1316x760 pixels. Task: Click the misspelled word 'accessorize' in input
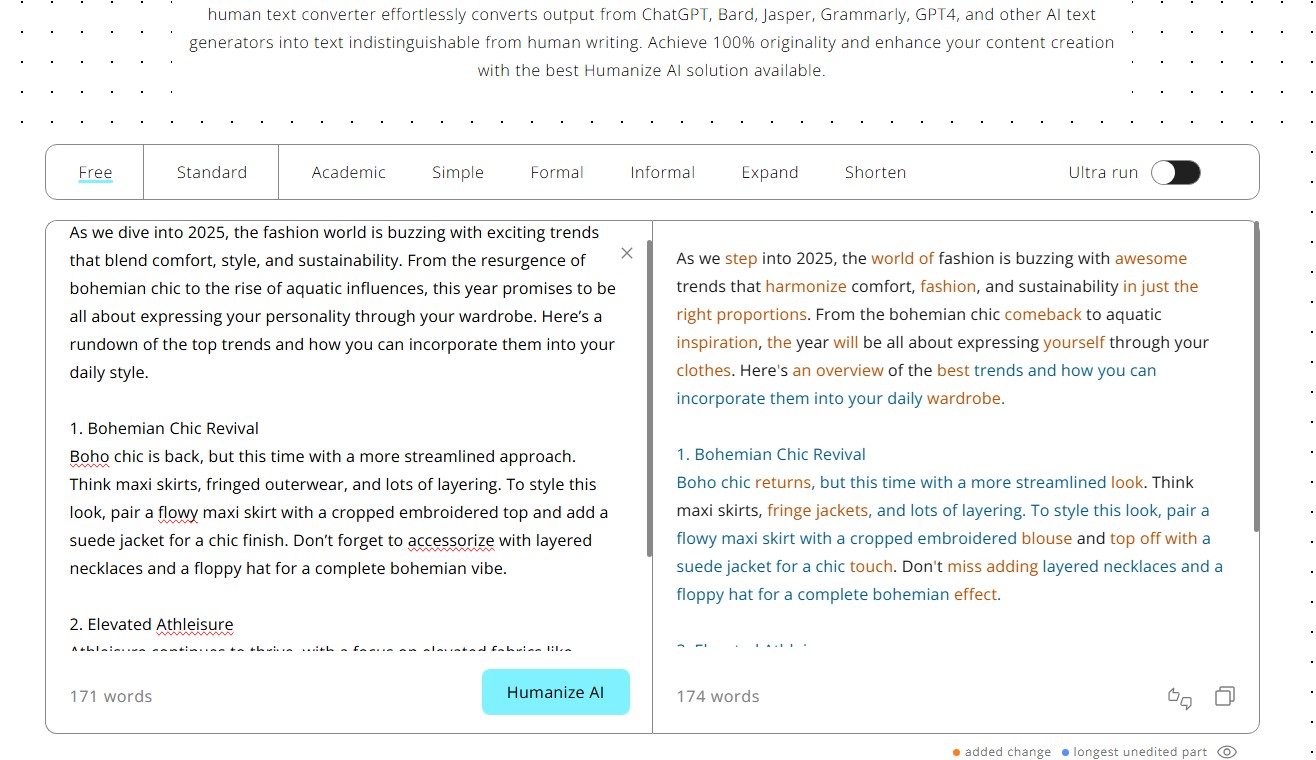pos(451,541)
